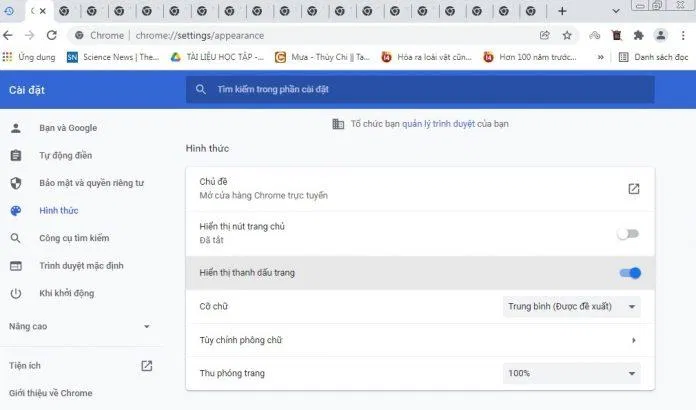Open the Cỡ chữ font size dropdown
The width and height of the screenshot is (696, 410).
(x=571, y=306)
